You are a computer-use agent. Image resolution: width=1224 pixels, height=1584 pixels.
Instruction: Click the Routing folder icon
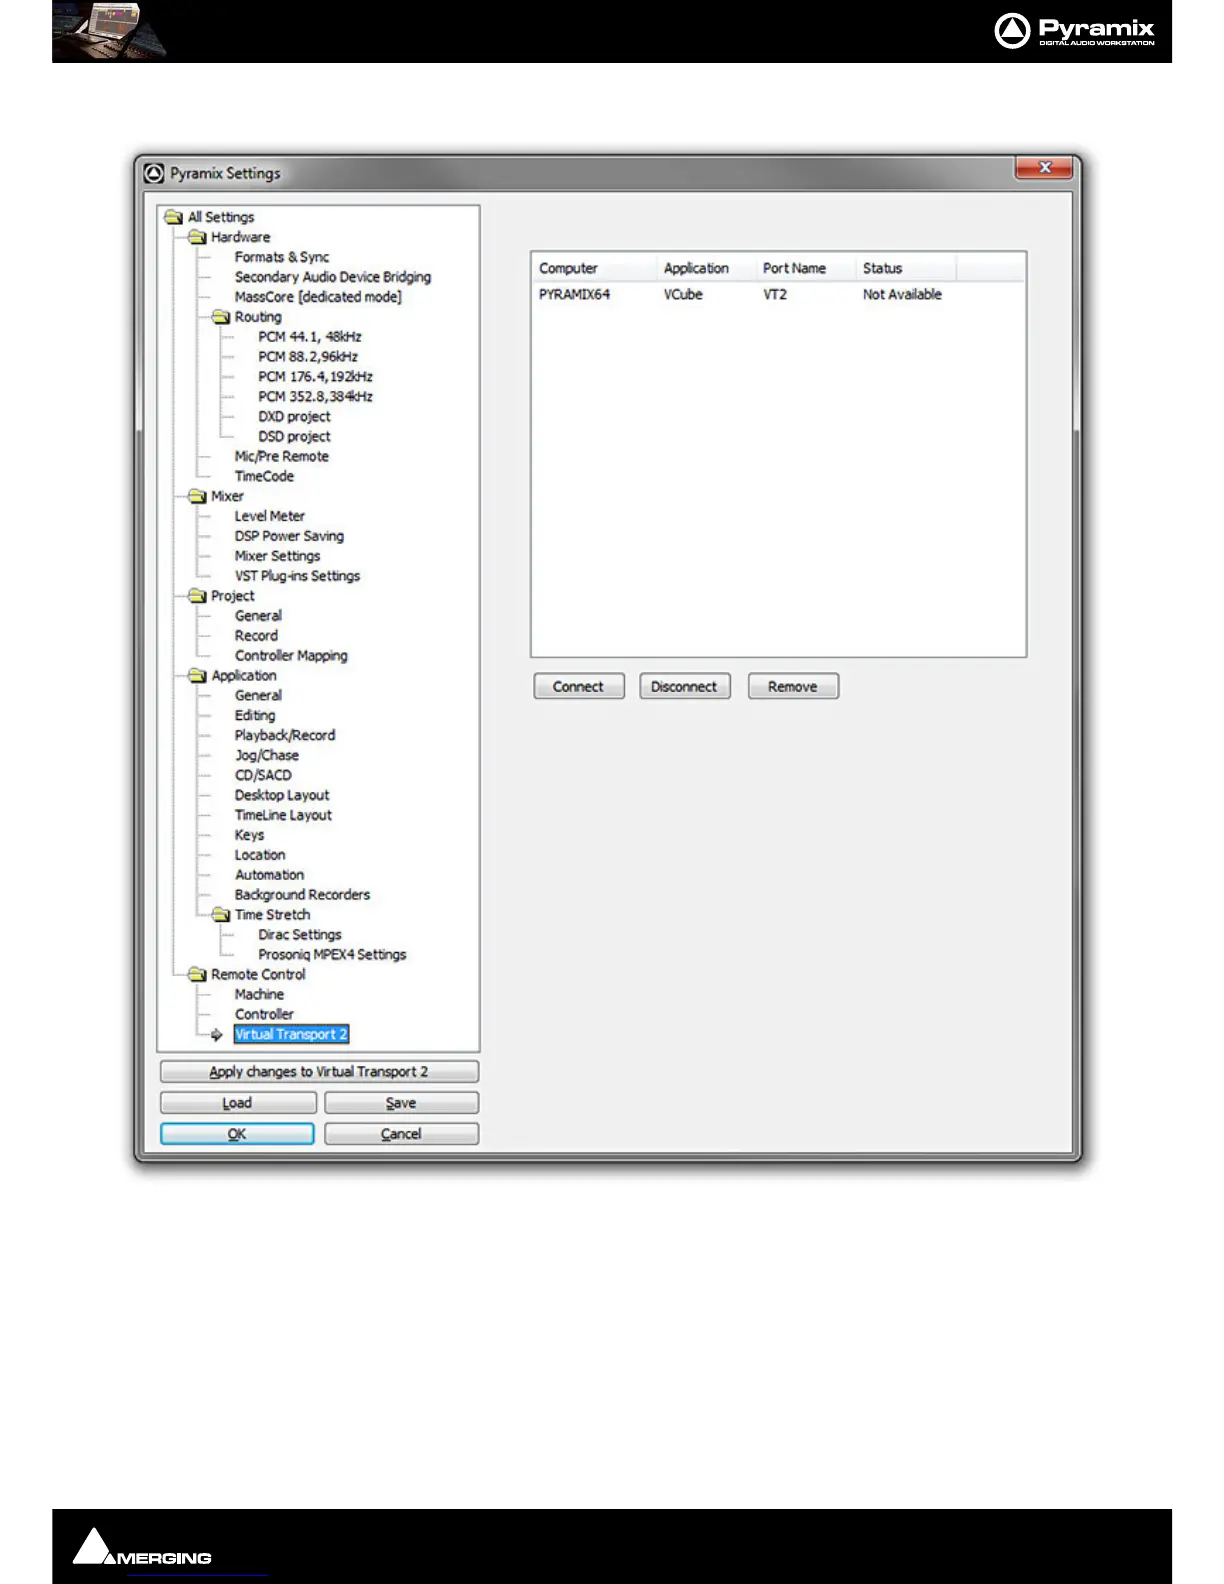point(221,317)
